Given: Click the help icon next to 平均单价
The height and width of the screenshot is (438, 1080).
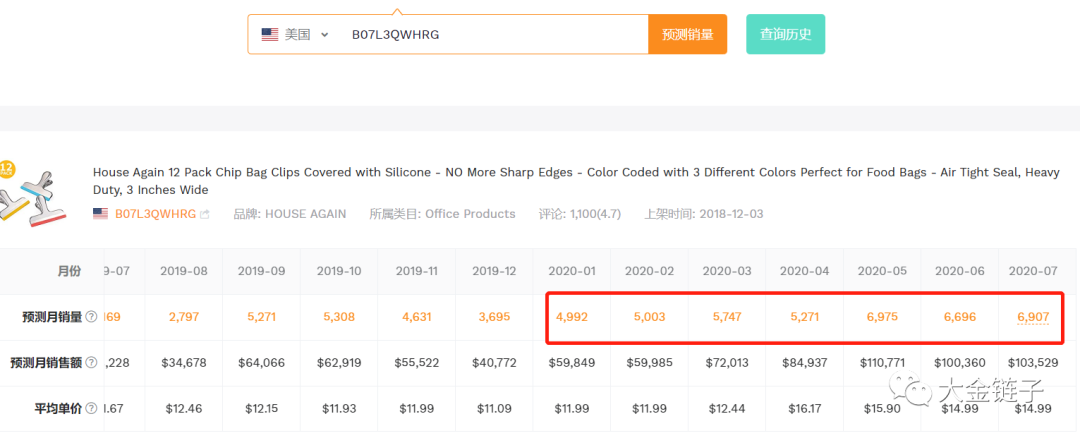Looking at the screenshot, I should tap(91, 407).
